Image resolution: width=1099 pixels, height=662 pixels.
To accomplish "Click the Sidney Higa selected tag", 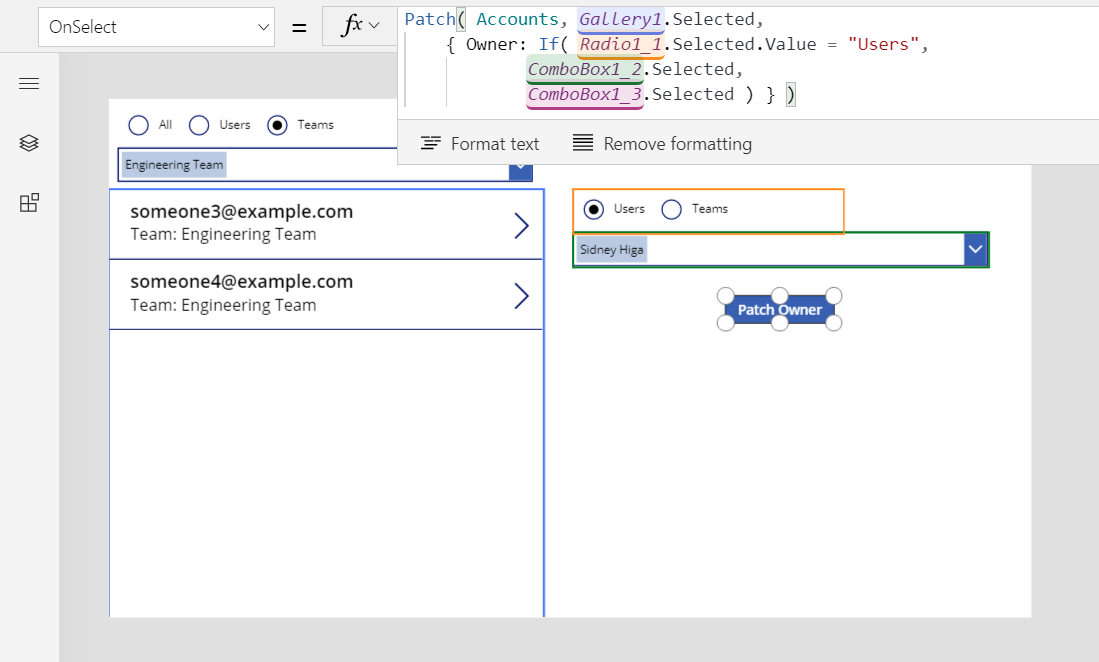I will pos(611,249).
